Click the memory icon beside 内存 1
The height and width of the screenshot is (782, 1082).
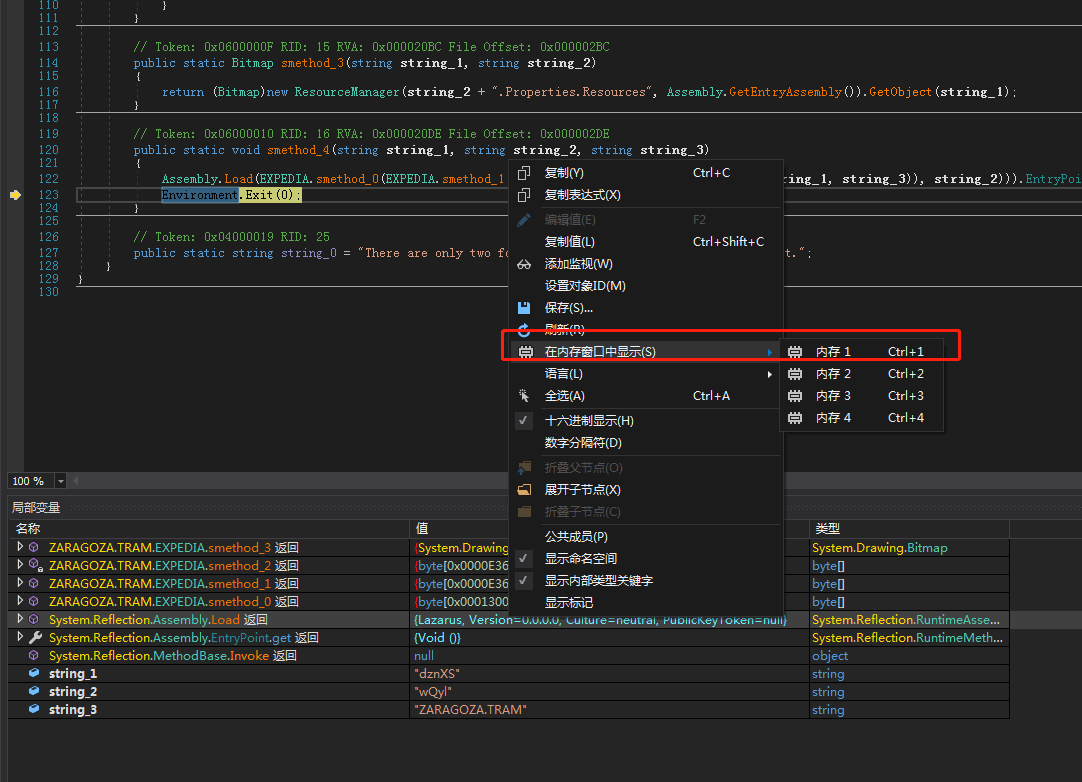pyautogui.click(x=795, y=352)
